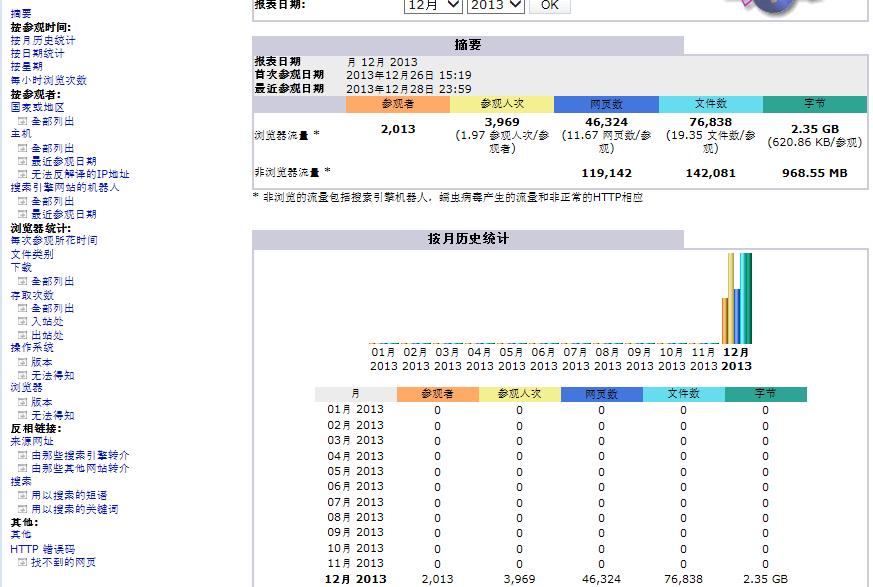Click icon beside 出站处 entry
Viewport: 873px width, 587px height.
(x=22, y=336)
